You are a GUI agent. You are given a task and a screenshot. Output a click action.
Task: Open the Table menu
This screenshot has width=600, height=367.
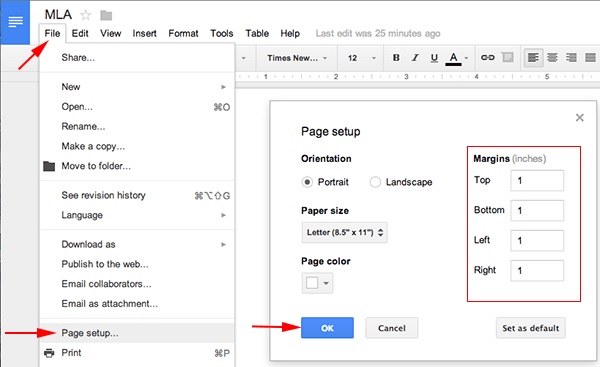tap(257, 34)
